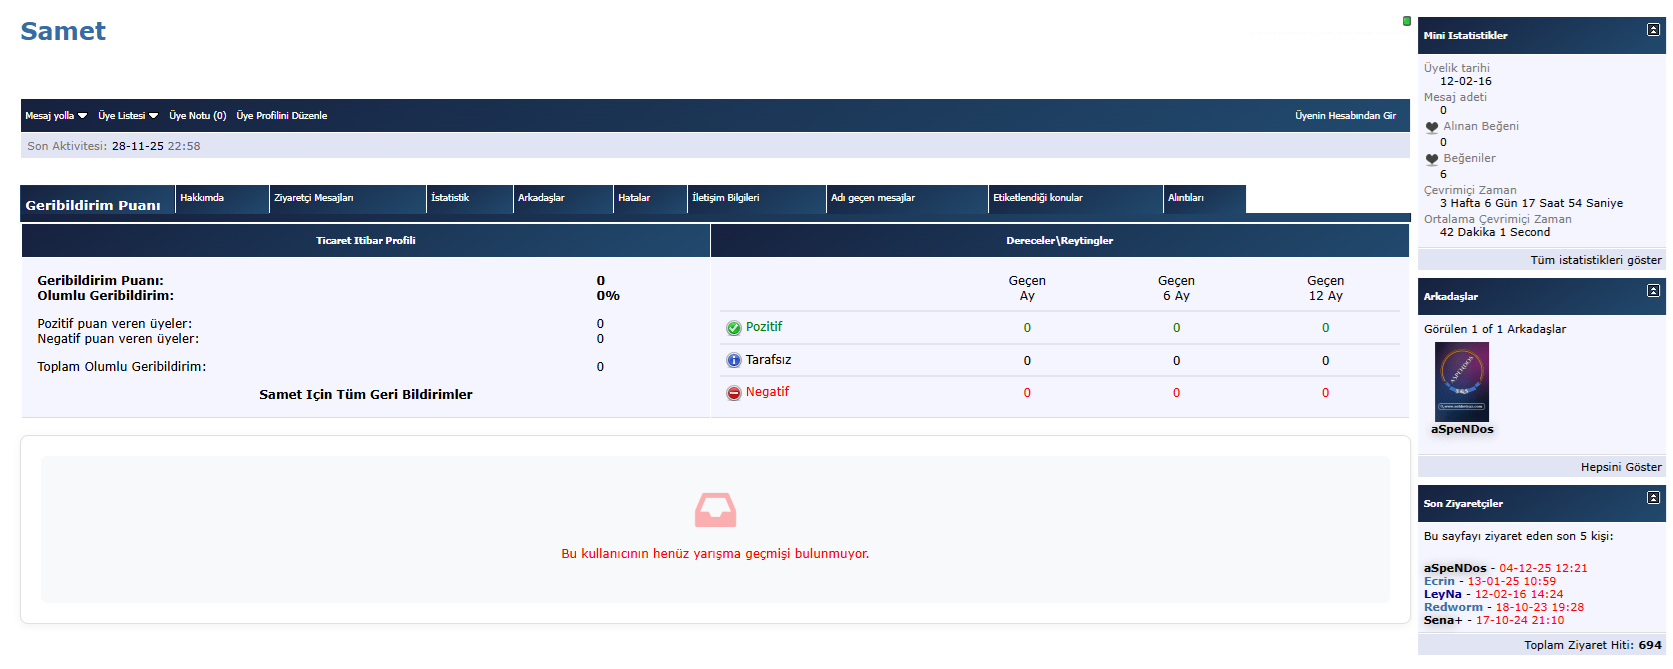Collapse the Mini İstatistikler panel
This screenshot has width=1673, height=669.
tap(1653, 30)
